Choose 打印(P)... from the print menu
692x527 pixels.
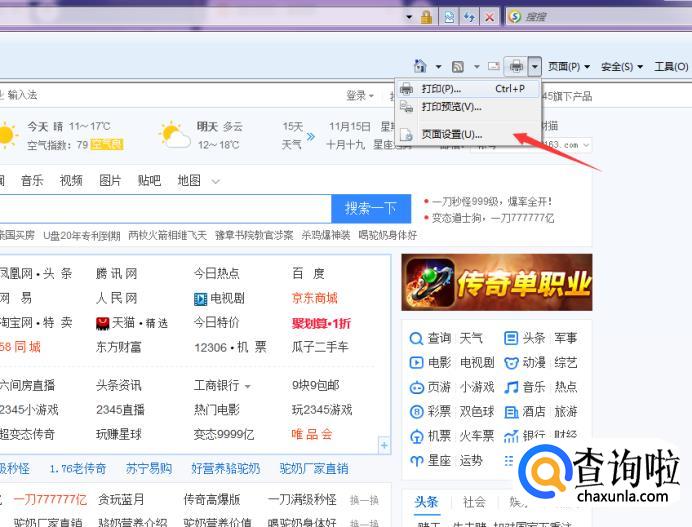467,89
